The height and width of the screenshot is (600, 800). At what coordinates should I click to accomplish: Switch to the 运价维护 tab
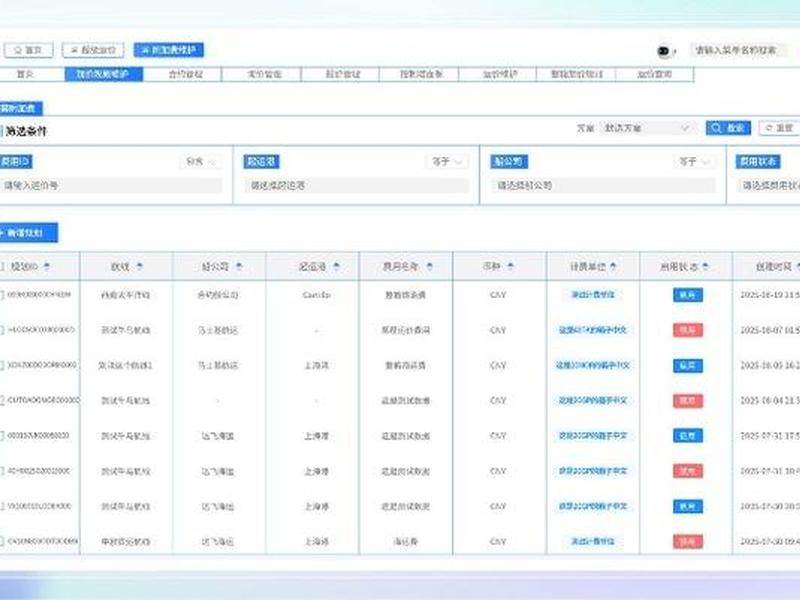[x=500, y=74]
